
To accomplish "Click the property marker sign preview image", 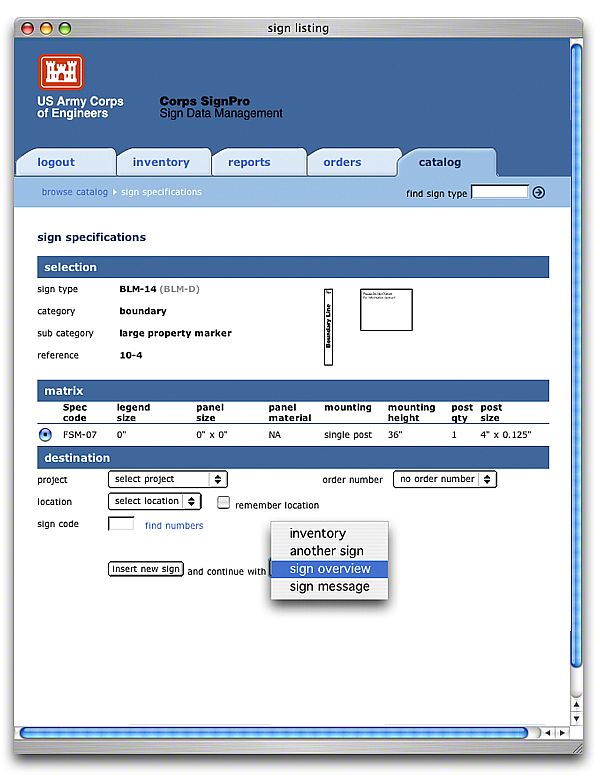I will pos(386,310).
